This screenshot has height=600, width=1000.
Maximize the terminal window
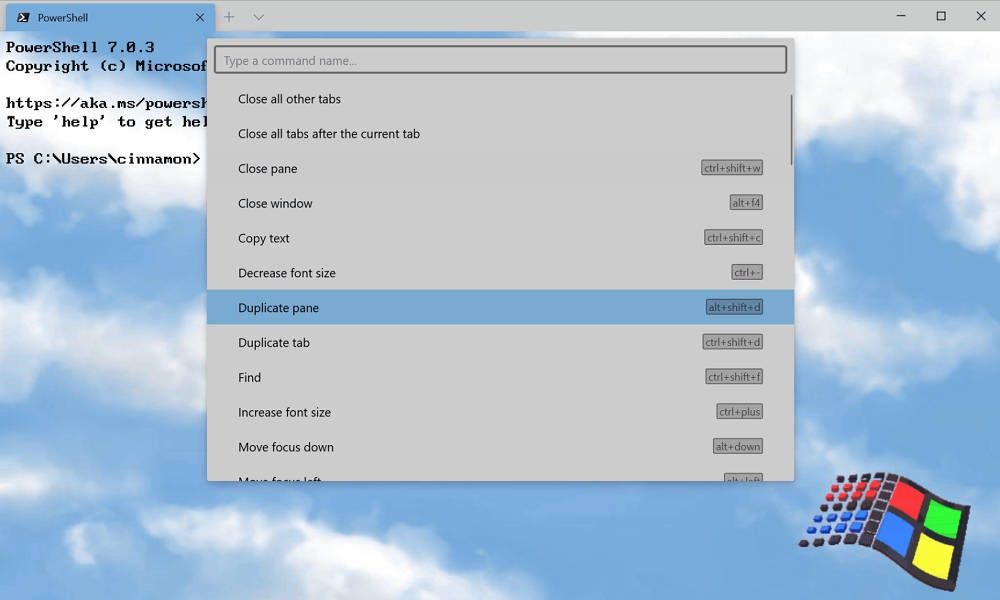point(941,16)
